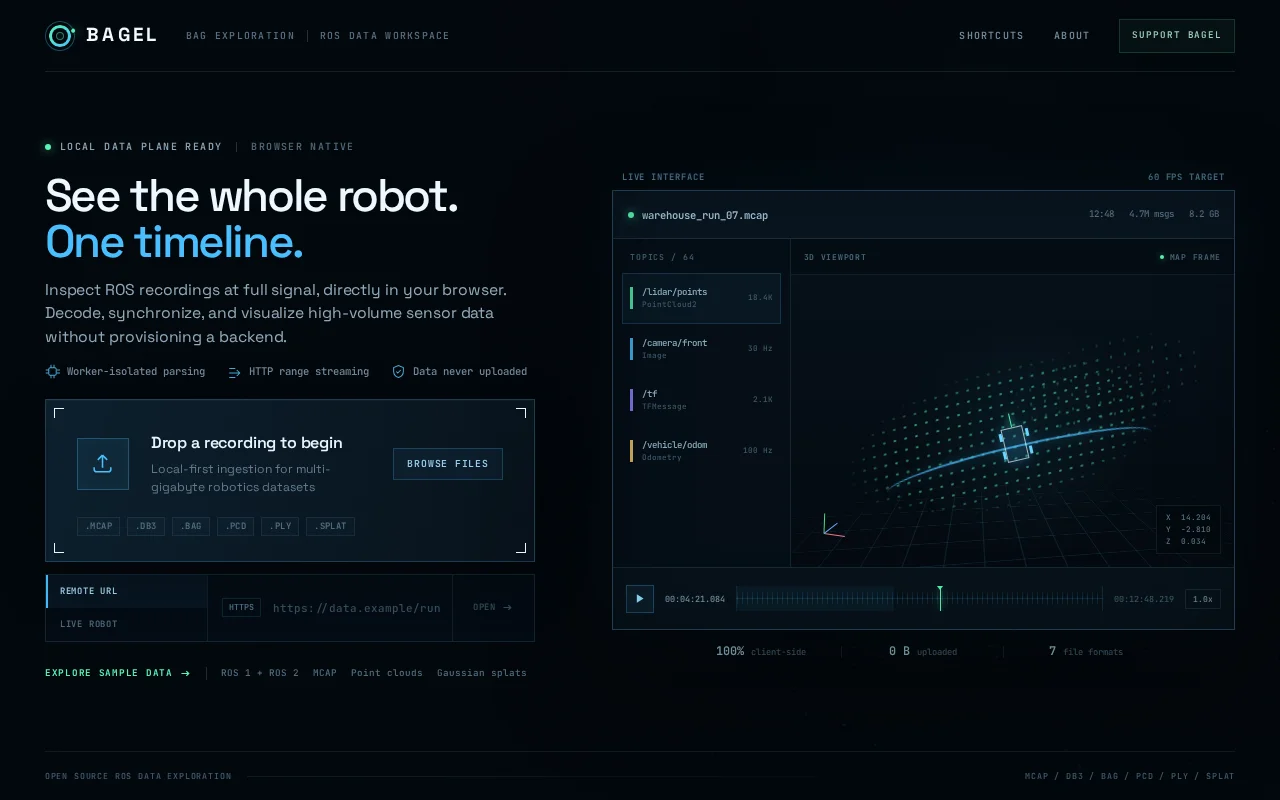Open the Shortcuts menu item
The height and width of the screenshot is (800, 1280).
point(991,36)
